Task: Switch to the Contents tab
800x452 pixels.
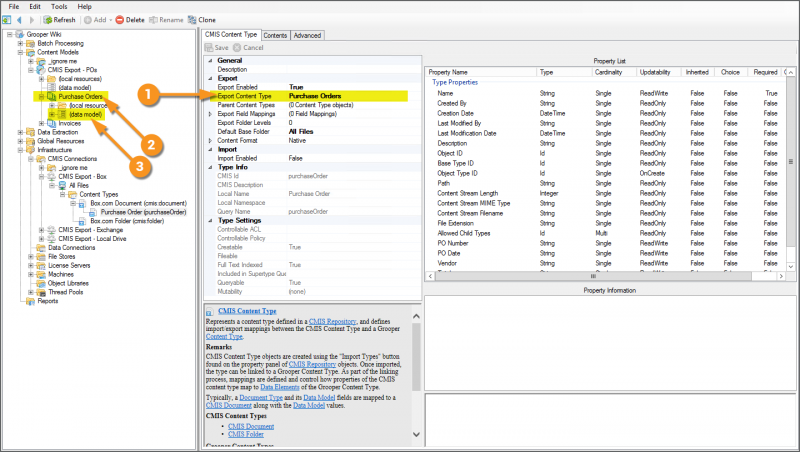Action: coord(275,35)
